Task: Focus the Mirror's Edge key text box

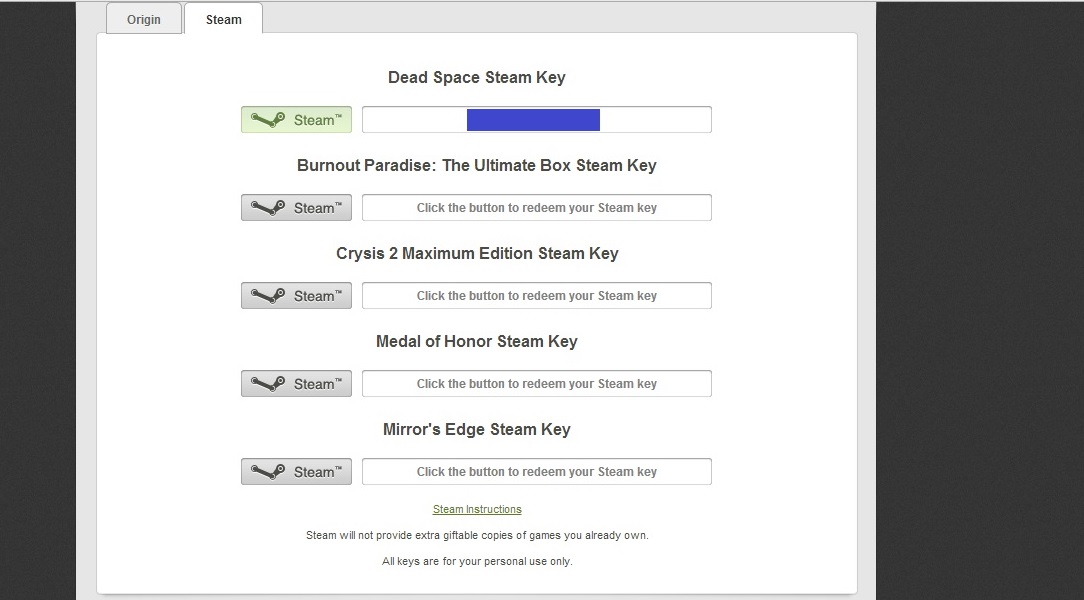Action: [x=536, y=472]
